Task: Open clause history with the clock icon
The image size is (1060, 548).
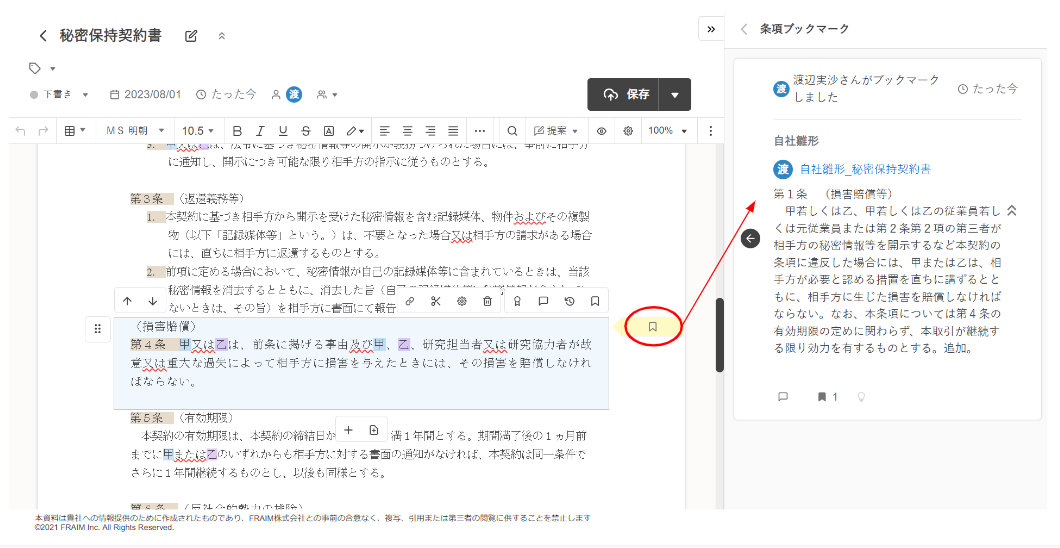Action: (569, 301)
